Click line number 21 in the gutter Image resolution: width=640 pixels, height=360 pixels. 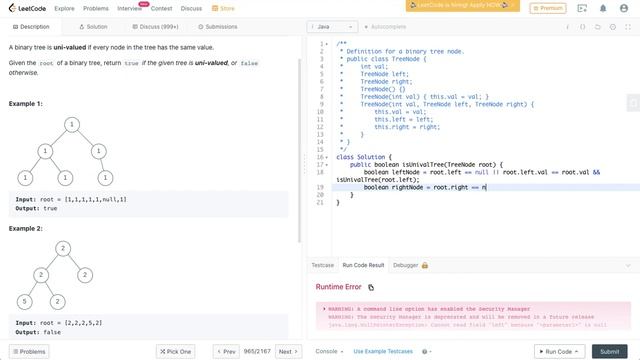point(320,202)
